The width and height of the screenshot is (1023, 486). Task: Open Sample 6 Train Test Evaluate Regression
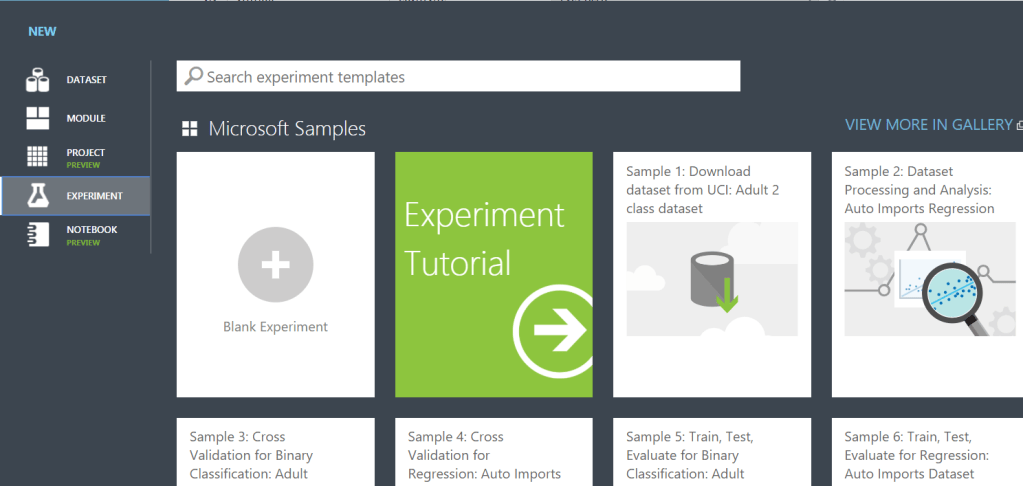927,452
